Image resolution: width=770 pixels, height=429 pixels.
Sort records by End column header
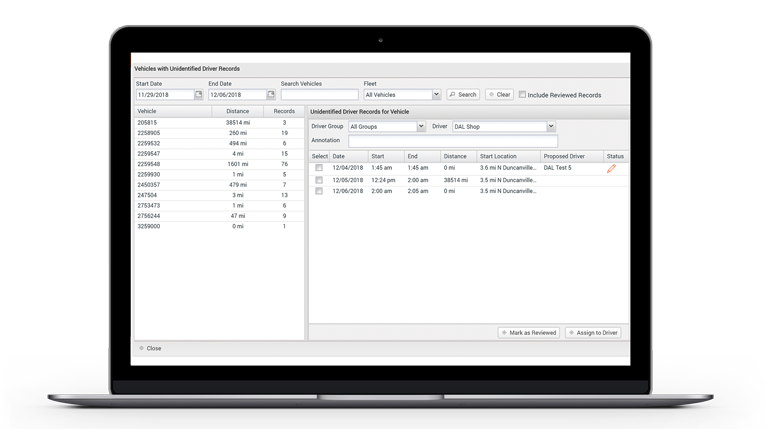tap(422, 156)
